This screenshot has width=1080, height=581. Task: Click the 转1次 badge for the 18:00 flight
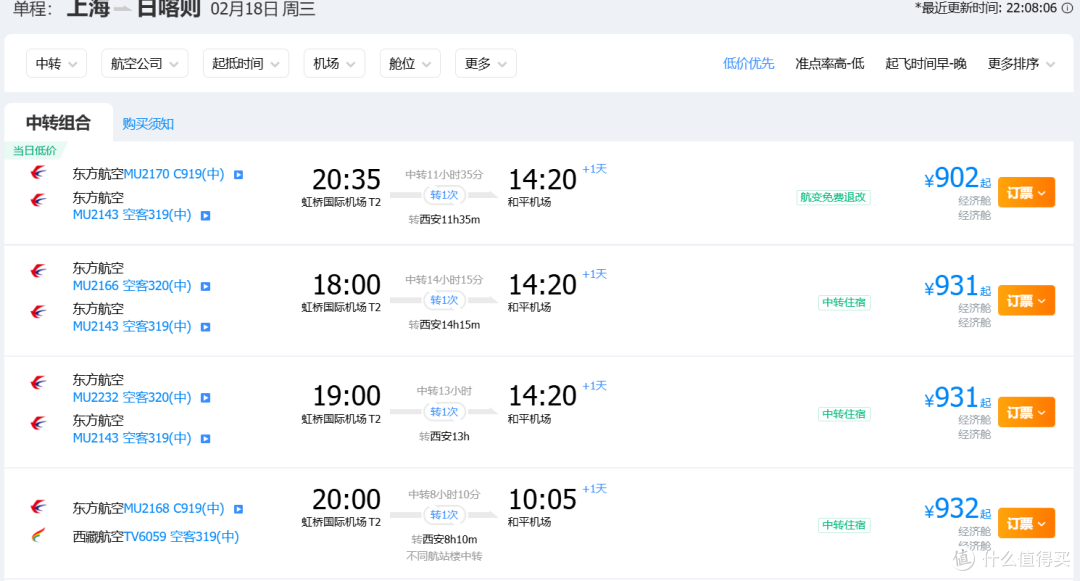(x=444, y=300)
